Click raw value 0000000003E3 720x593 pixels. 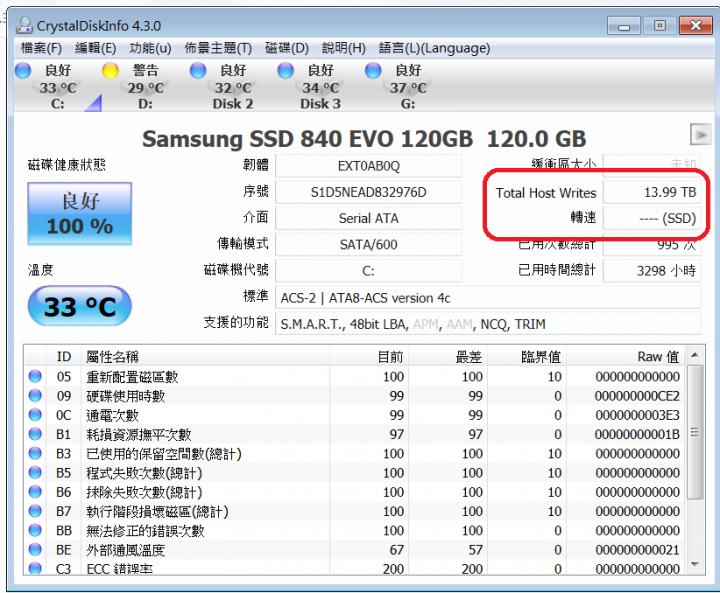click(x=637, y=415)
